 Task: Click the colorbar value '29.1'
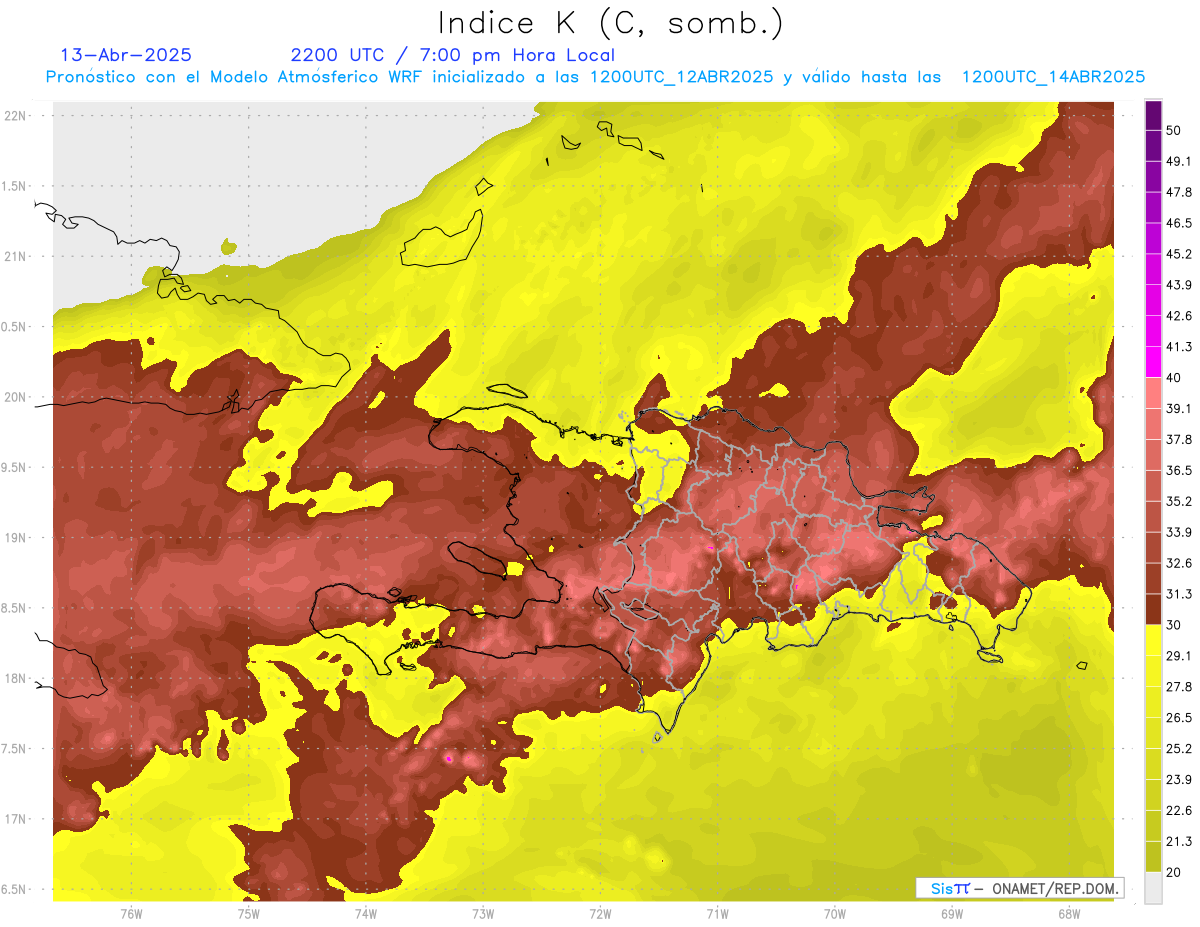[x=1179, y=656]
